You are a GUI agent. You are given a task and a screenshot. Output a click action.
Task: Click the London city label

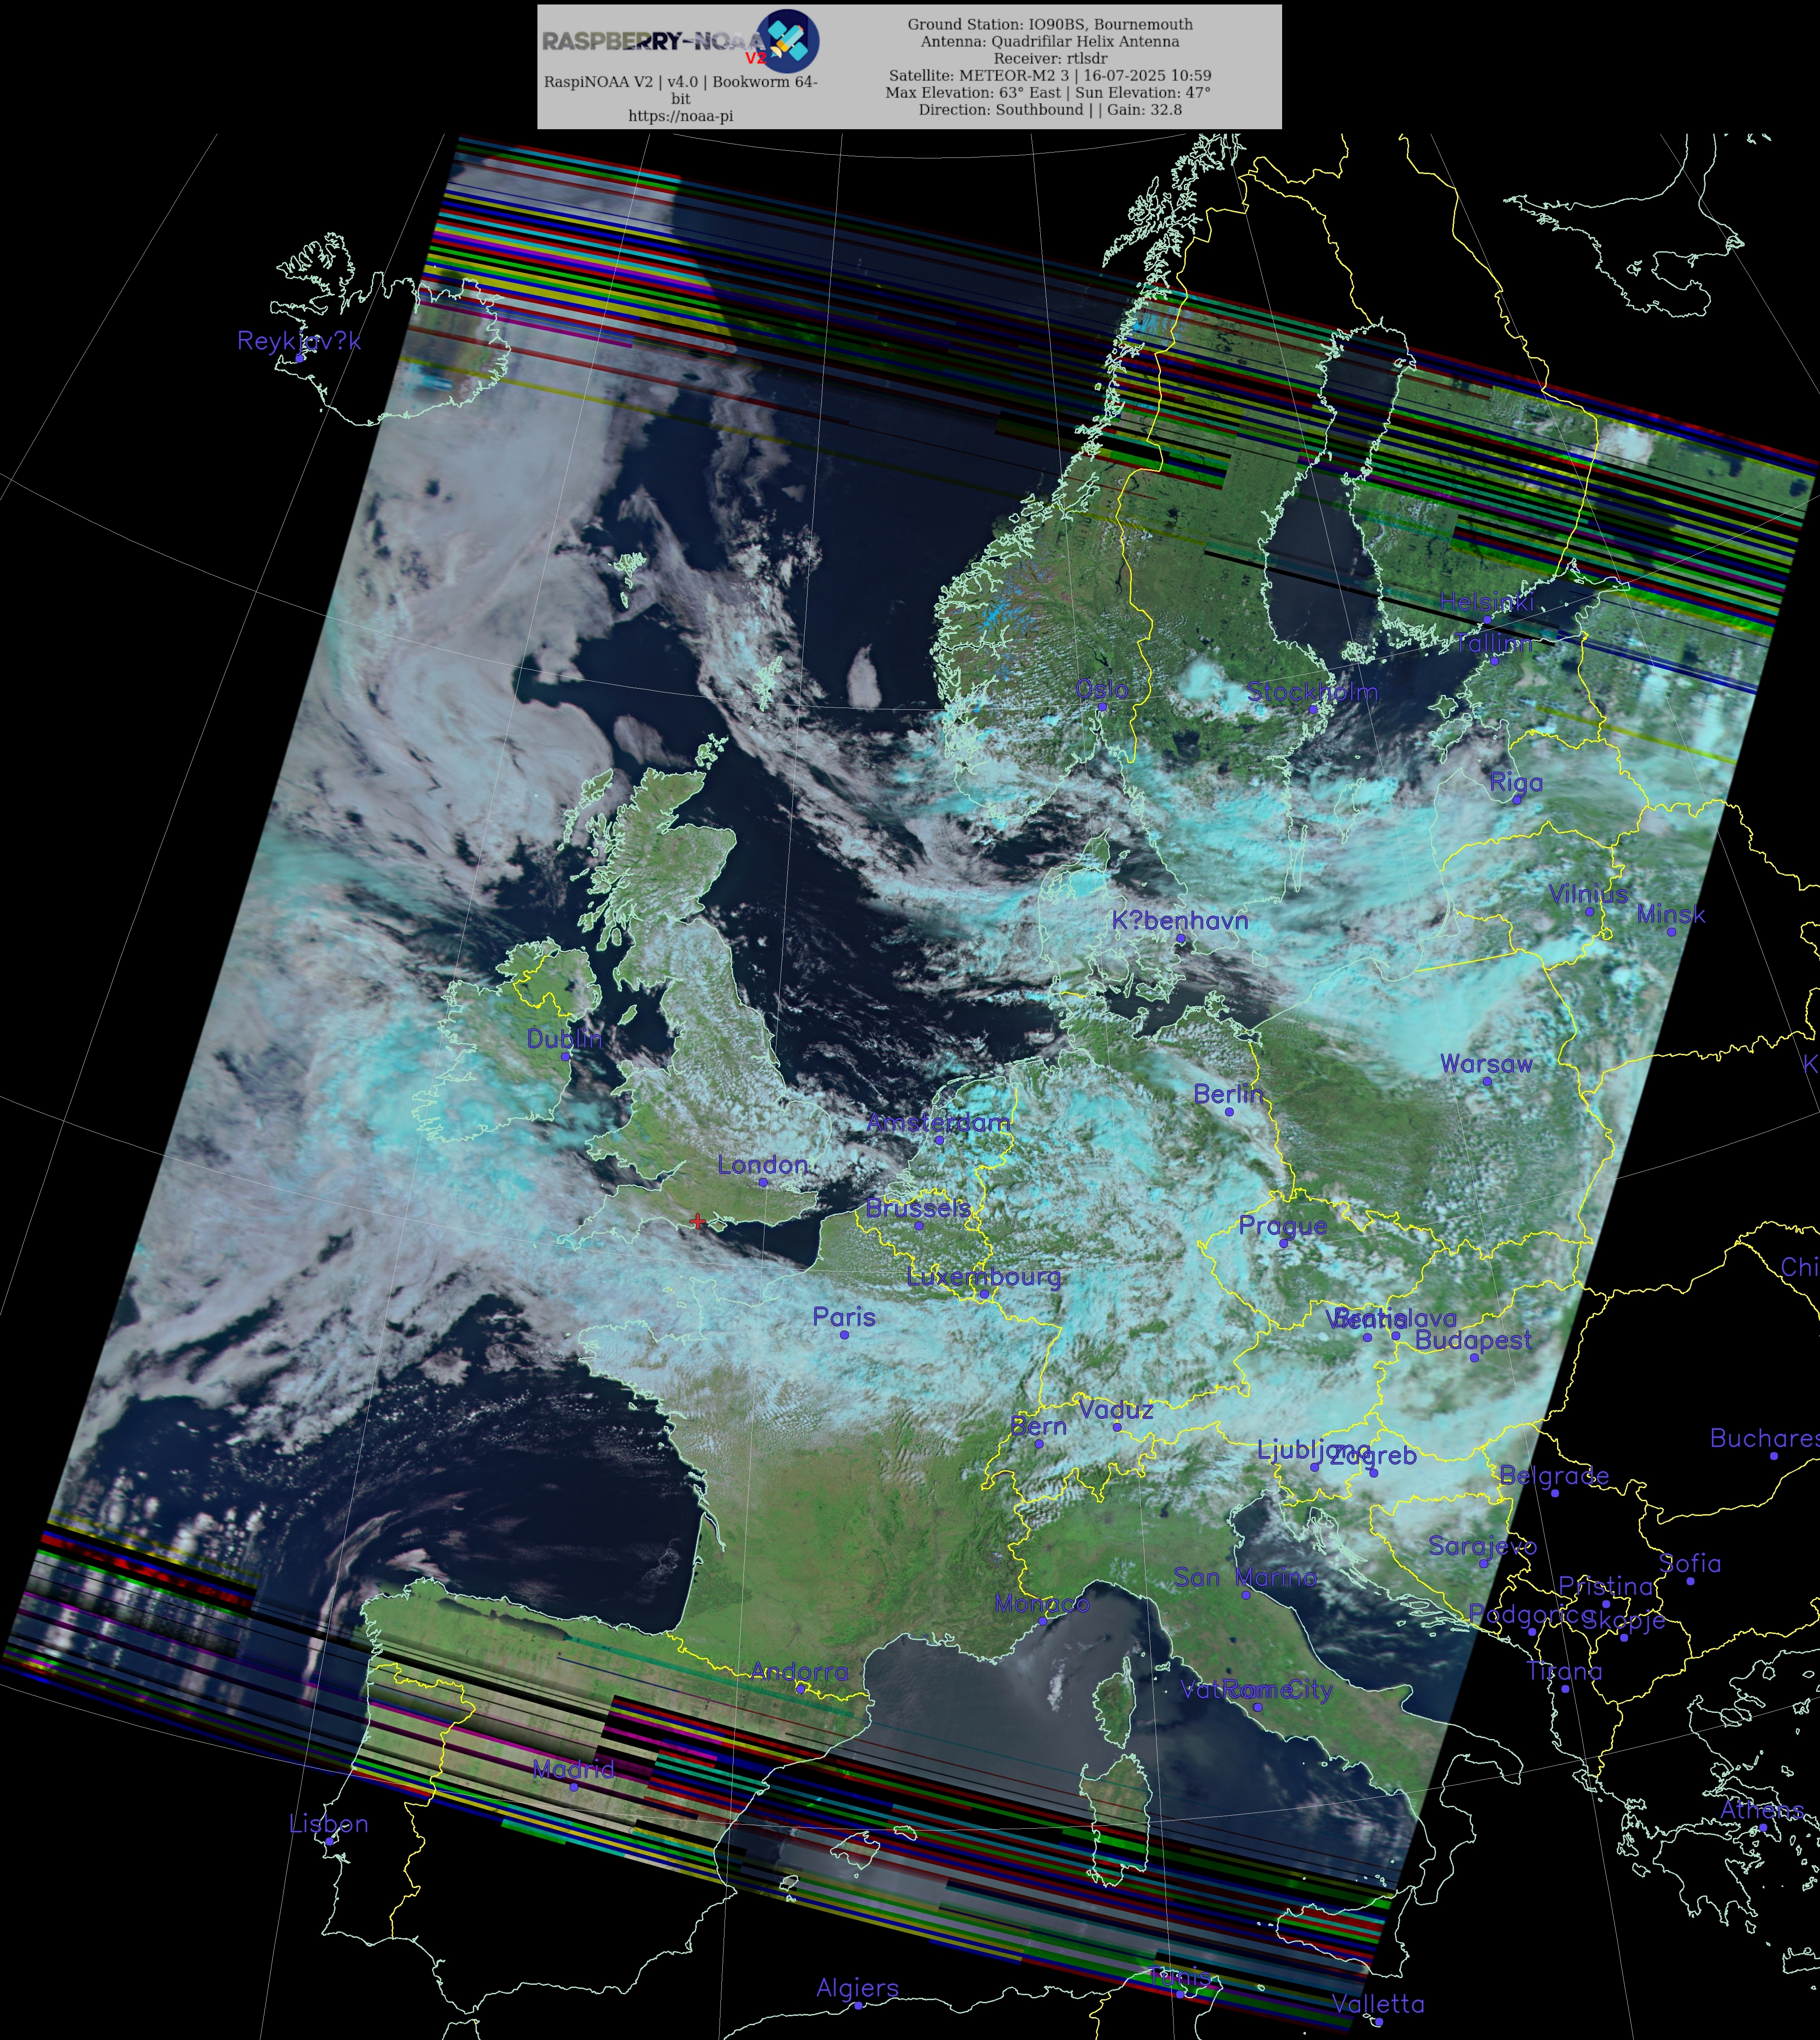click(x=762, y=1165)
